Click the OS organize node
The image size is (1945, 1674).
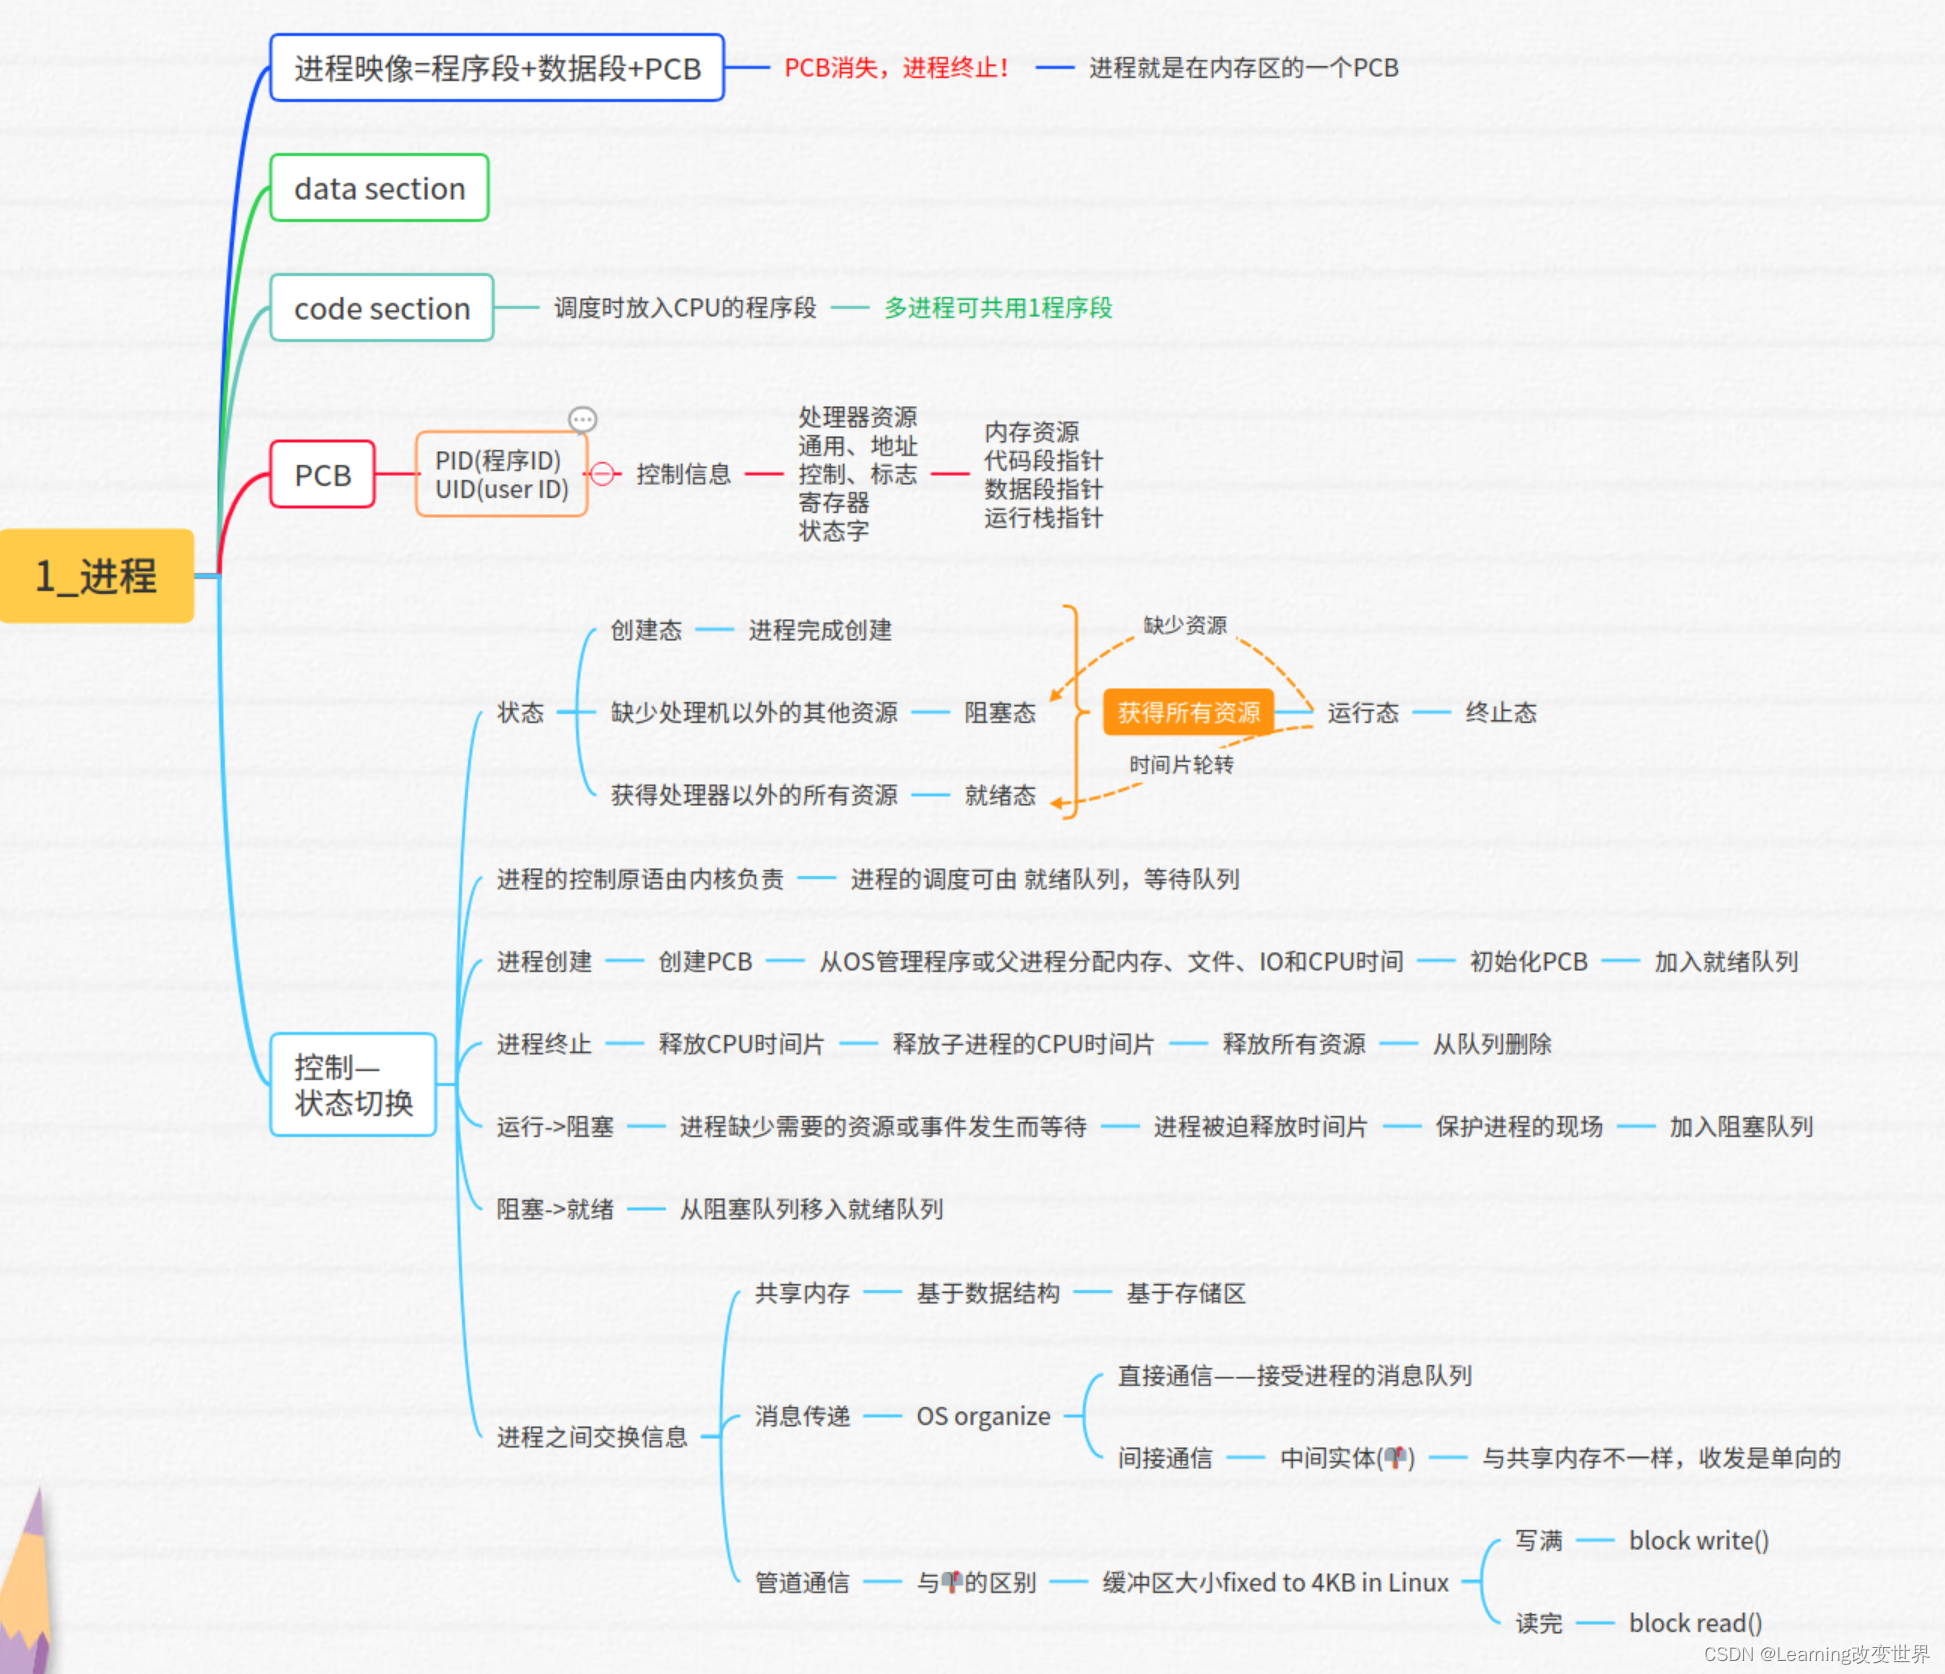pyautogui.click(x=983, y=1416)
